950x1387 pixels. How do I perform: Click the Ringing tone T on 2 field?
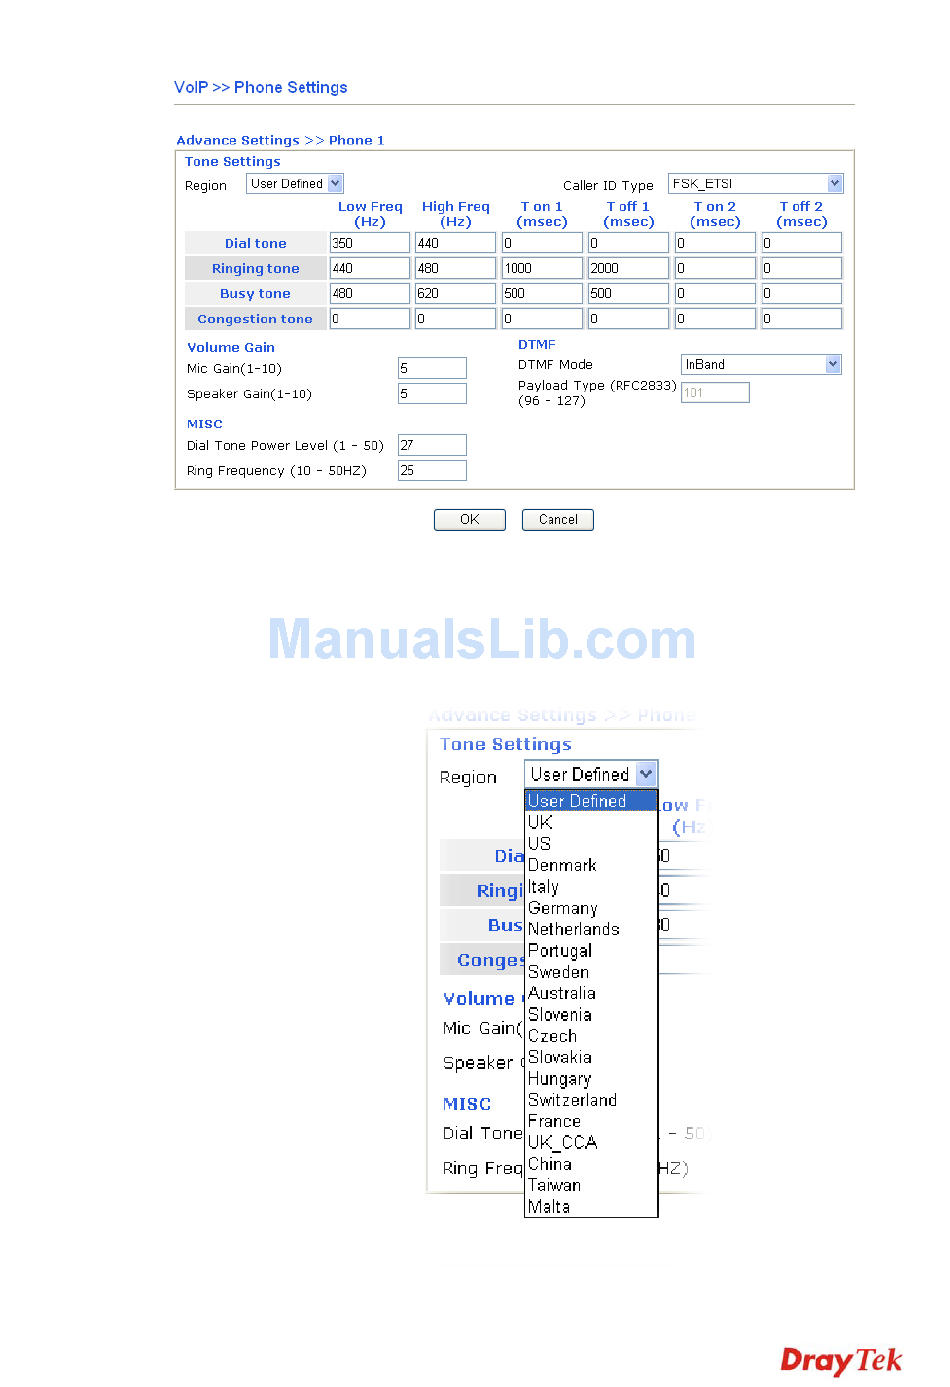tap(716, 268)
